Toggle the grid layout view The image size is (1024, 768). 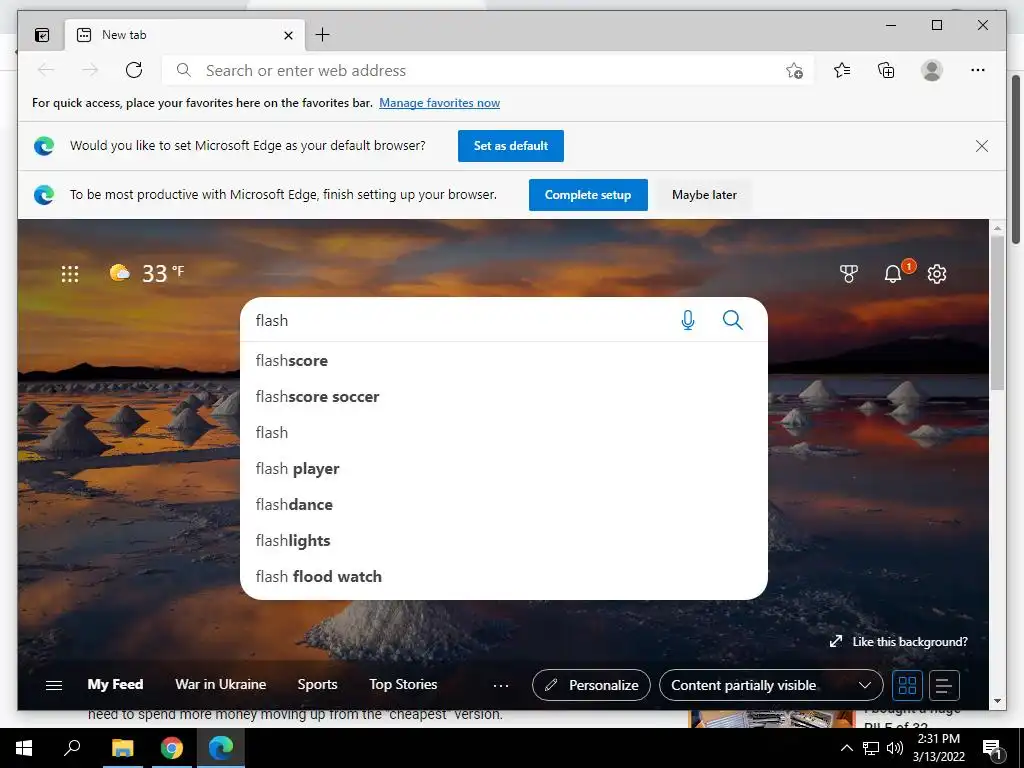point(907,685)
